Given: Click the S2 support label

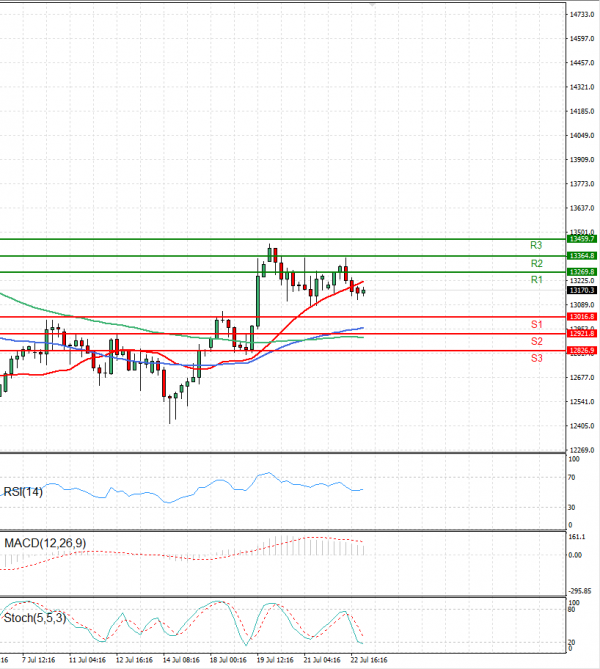Looking at the screenshot, I should click(536, 341).
